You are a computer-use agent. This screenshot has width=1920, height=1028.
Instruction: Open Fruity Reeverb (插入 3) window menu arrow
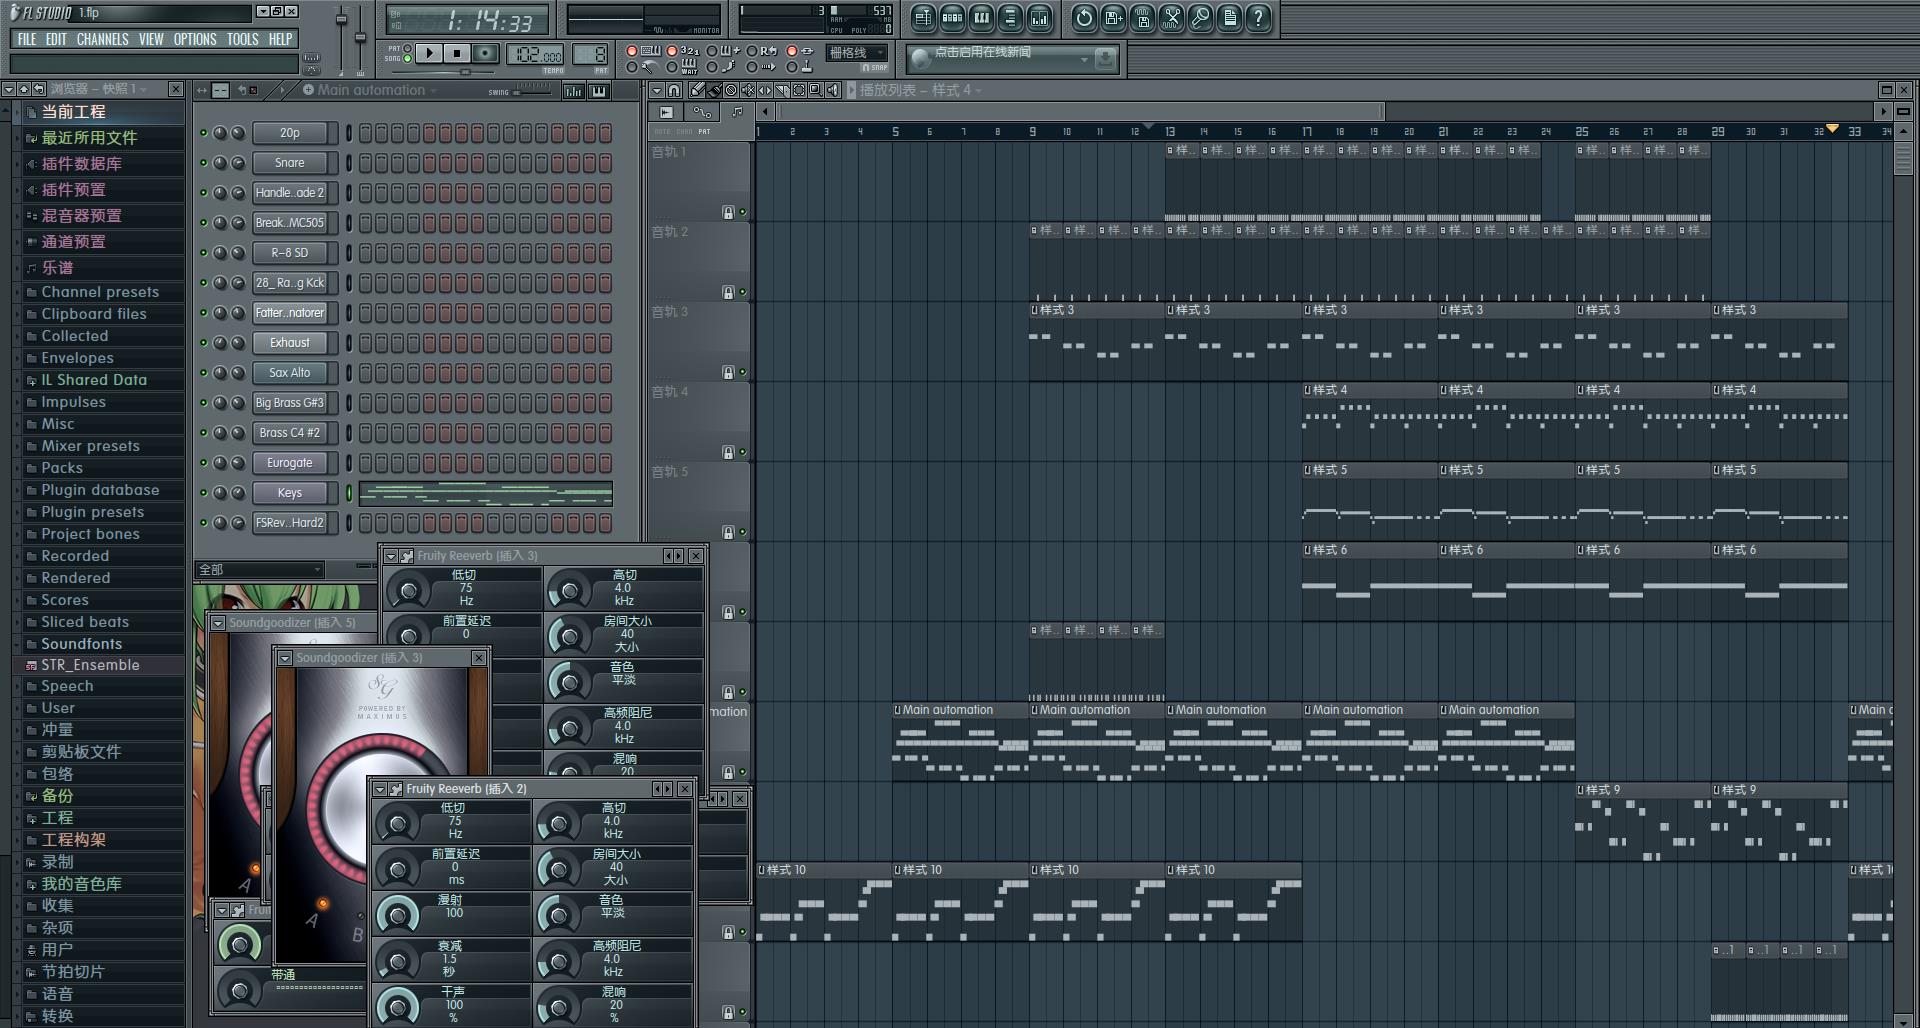(x=391, y=556)
